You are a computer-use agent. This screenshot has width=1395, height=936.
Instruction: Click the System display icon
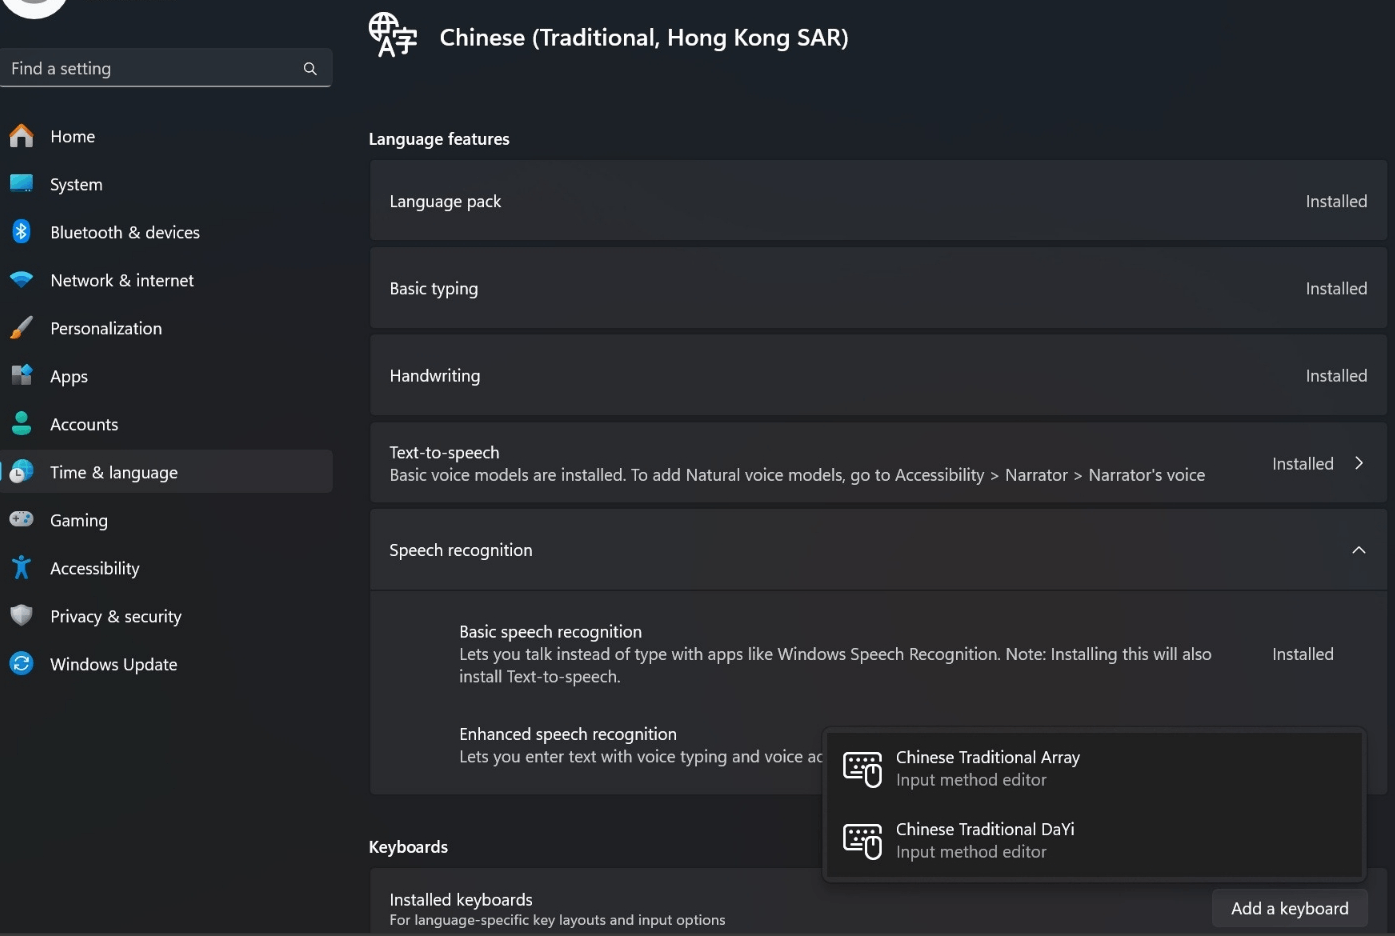(x=21, y=184)
